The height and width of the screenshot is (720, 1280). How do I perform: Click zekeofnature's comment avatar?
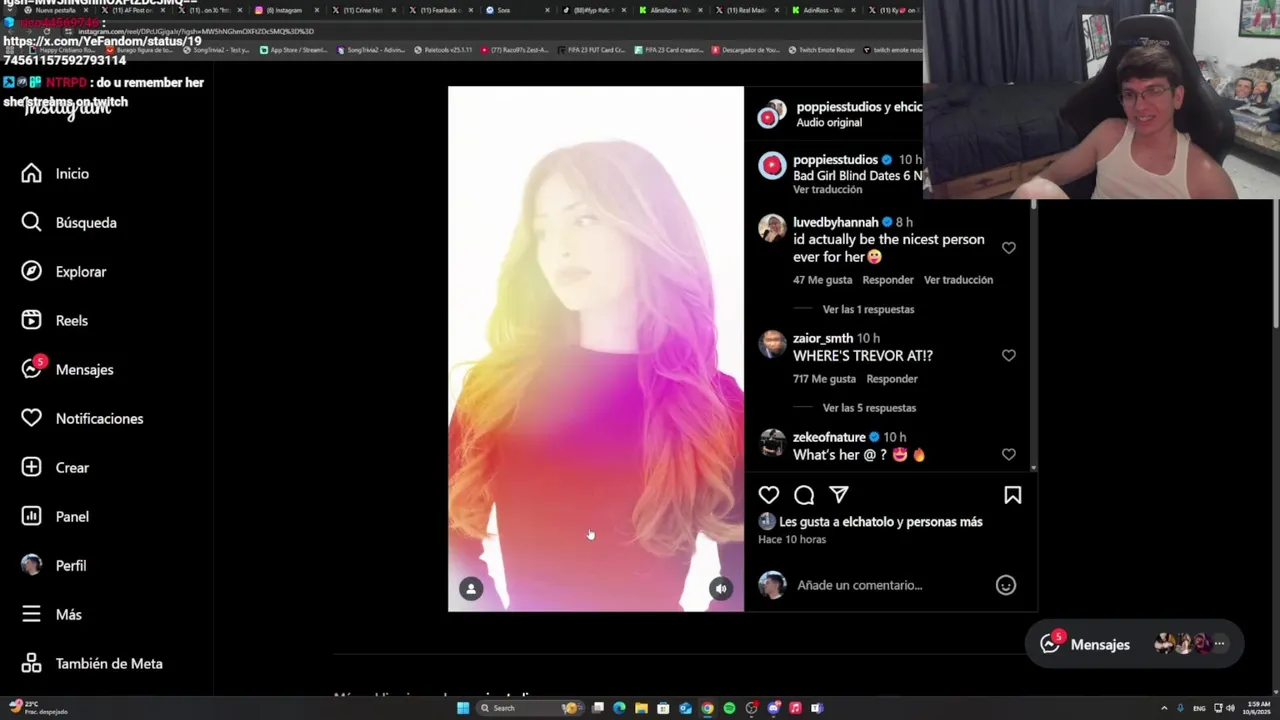tap(772, 443)
